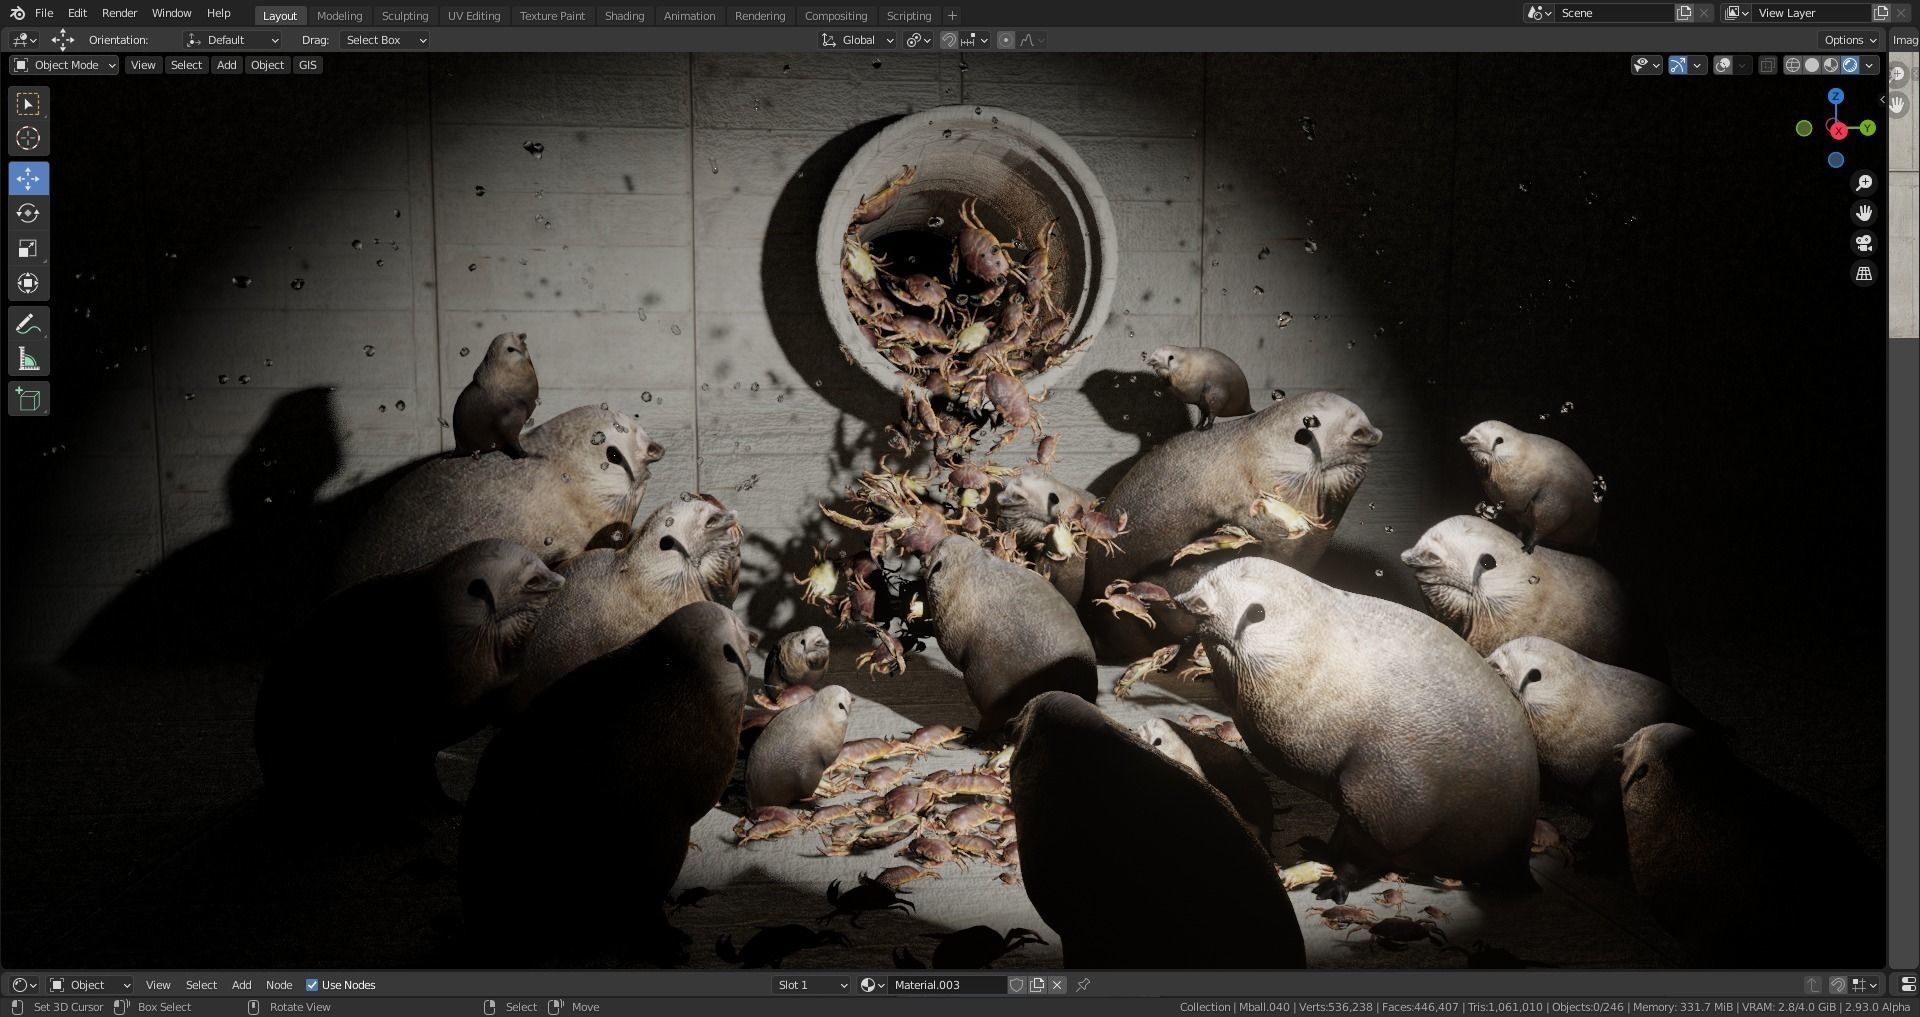
Task: Open the transform pivot point dropdown
Action: [918, 40]
